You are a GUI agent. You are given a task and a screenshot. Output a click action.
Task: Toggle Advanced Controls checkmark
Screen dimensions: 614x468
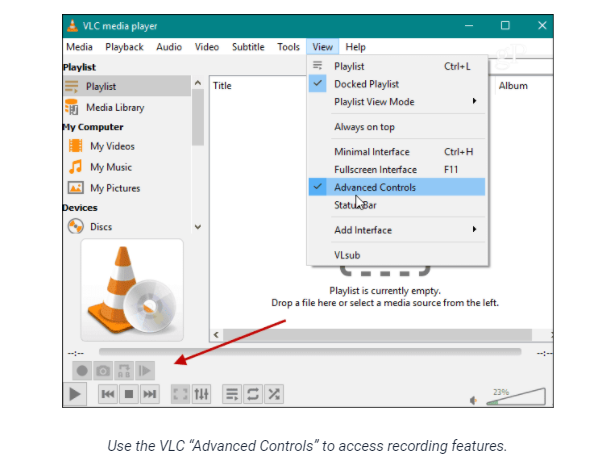point(397,187)
